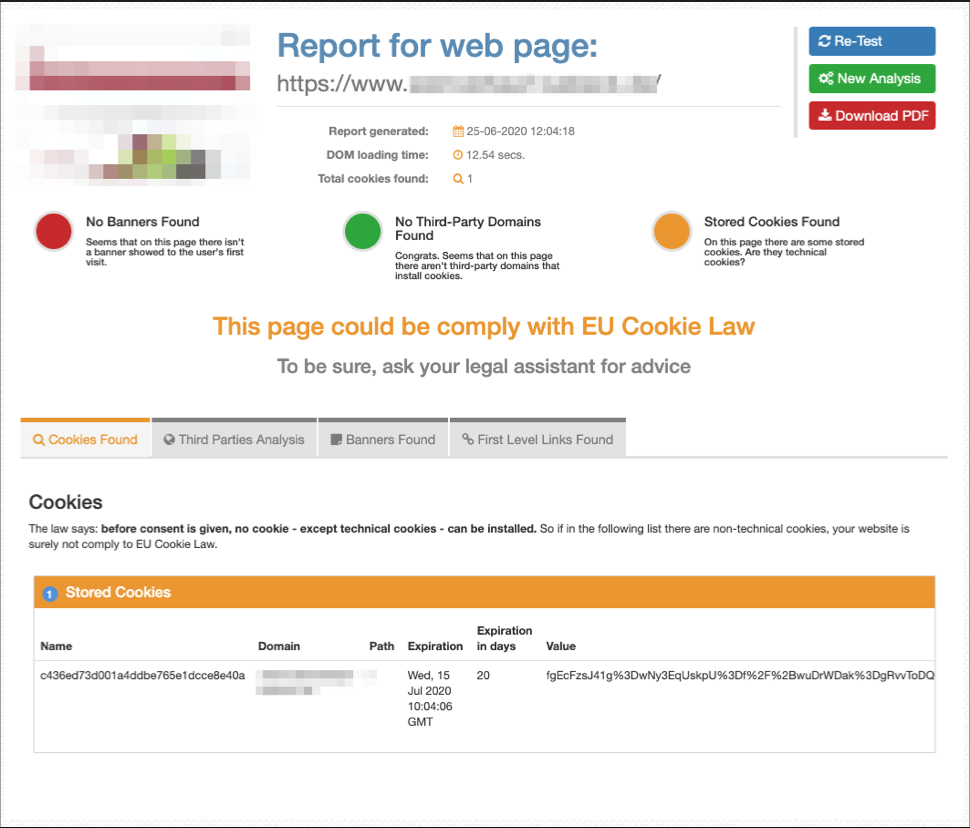Click 'This page could be comply' headline
Image resolution: width=970 pixels, height=828 pixels.
pyautogui.click(x=484, y=327)
